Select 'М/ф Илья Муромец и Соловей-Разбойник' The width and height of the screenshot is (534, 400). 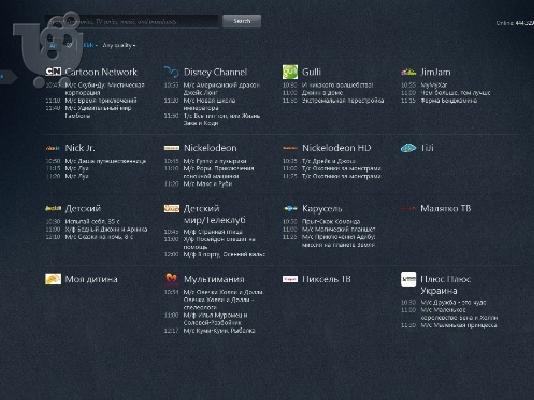(x=216, y=319)
